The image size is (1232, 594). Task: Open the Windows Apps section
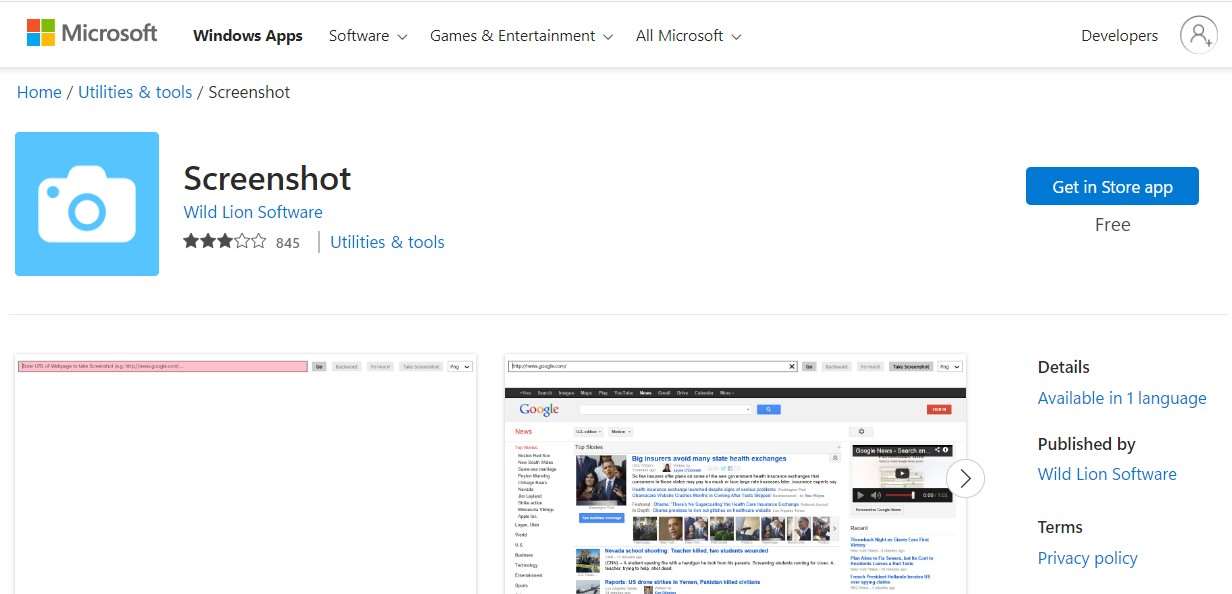pyautogui.click(x=248, y=36)
